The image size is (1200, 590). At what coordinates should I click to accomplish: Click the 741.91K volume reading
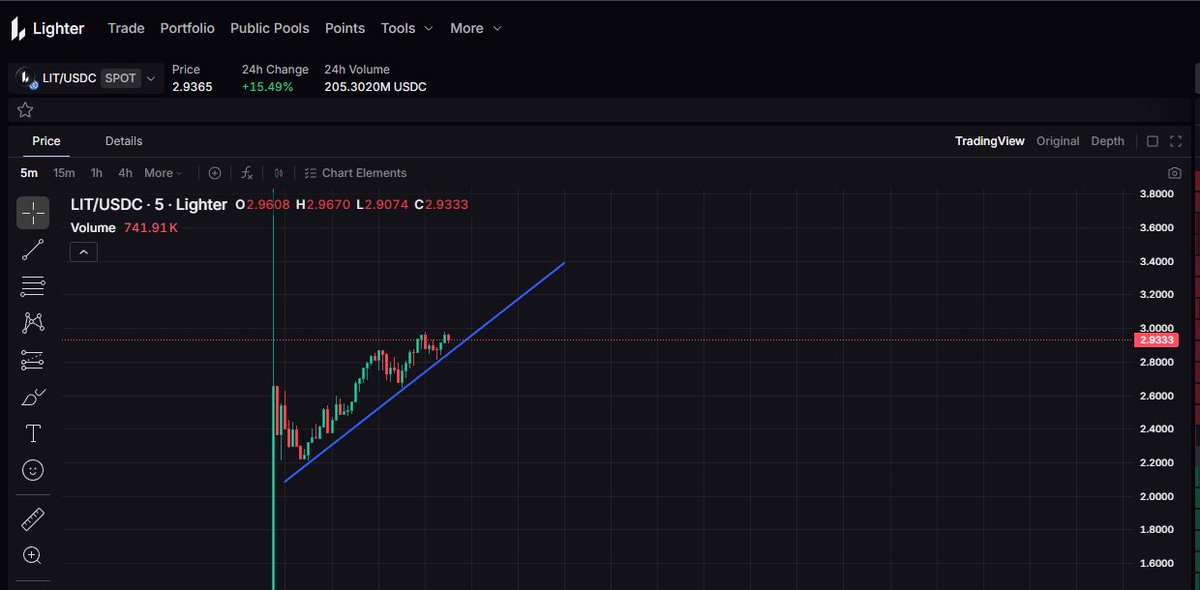coord(151,227)
